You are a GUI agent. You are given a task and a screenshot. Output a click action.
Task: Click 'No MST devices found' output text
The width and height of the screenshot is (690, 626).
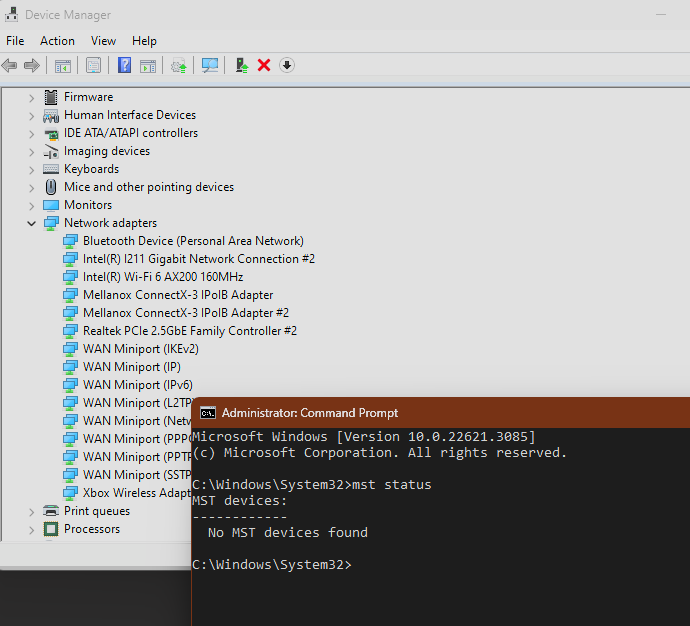(x=288, y=533)
